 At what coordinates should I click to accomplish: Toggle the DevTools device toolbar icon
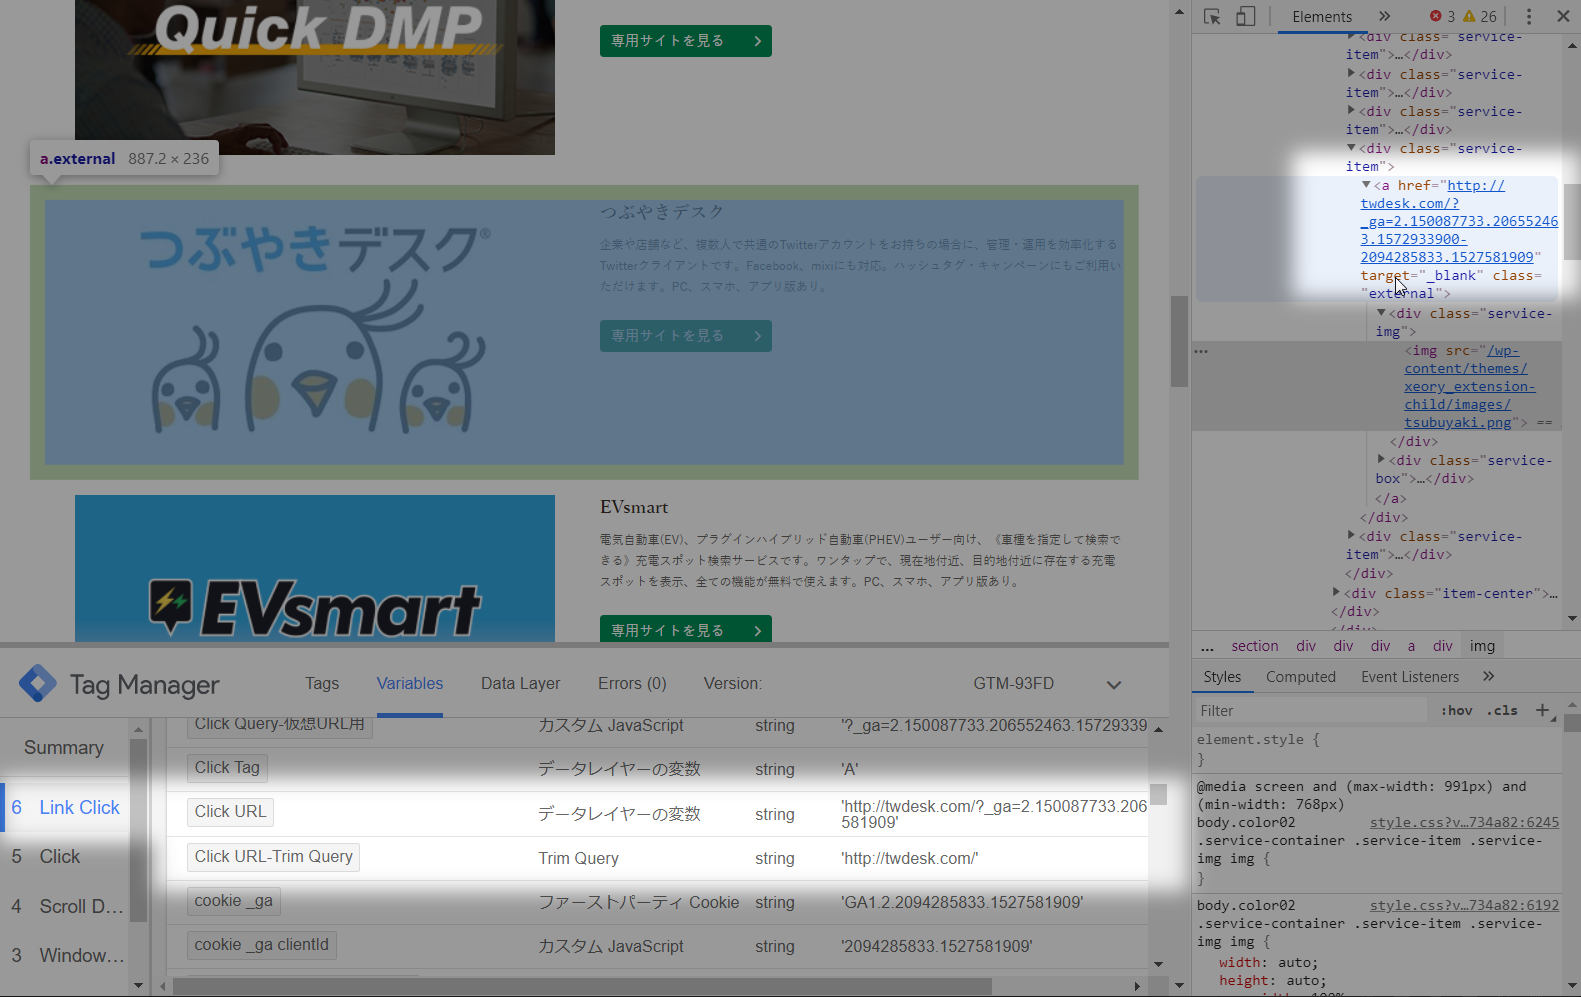click(x=1245, y=16)
